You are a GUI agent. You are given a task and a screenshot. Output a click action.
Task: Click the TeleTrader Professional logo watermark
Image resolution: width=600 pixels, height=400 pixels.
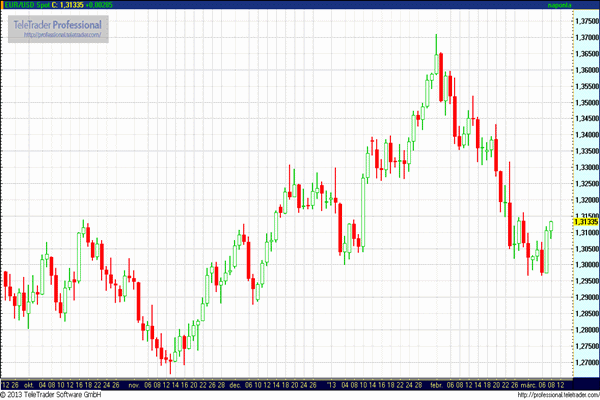[58, 23]
